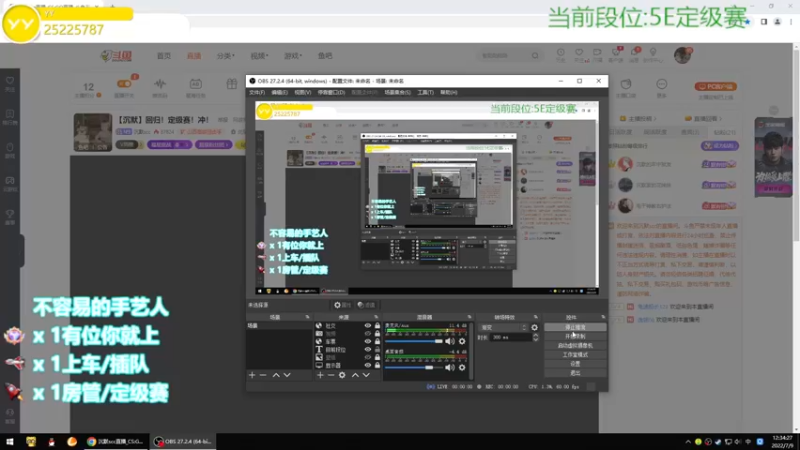Toggle visibility eye of the 显示器 source

[x=367, y=365]
